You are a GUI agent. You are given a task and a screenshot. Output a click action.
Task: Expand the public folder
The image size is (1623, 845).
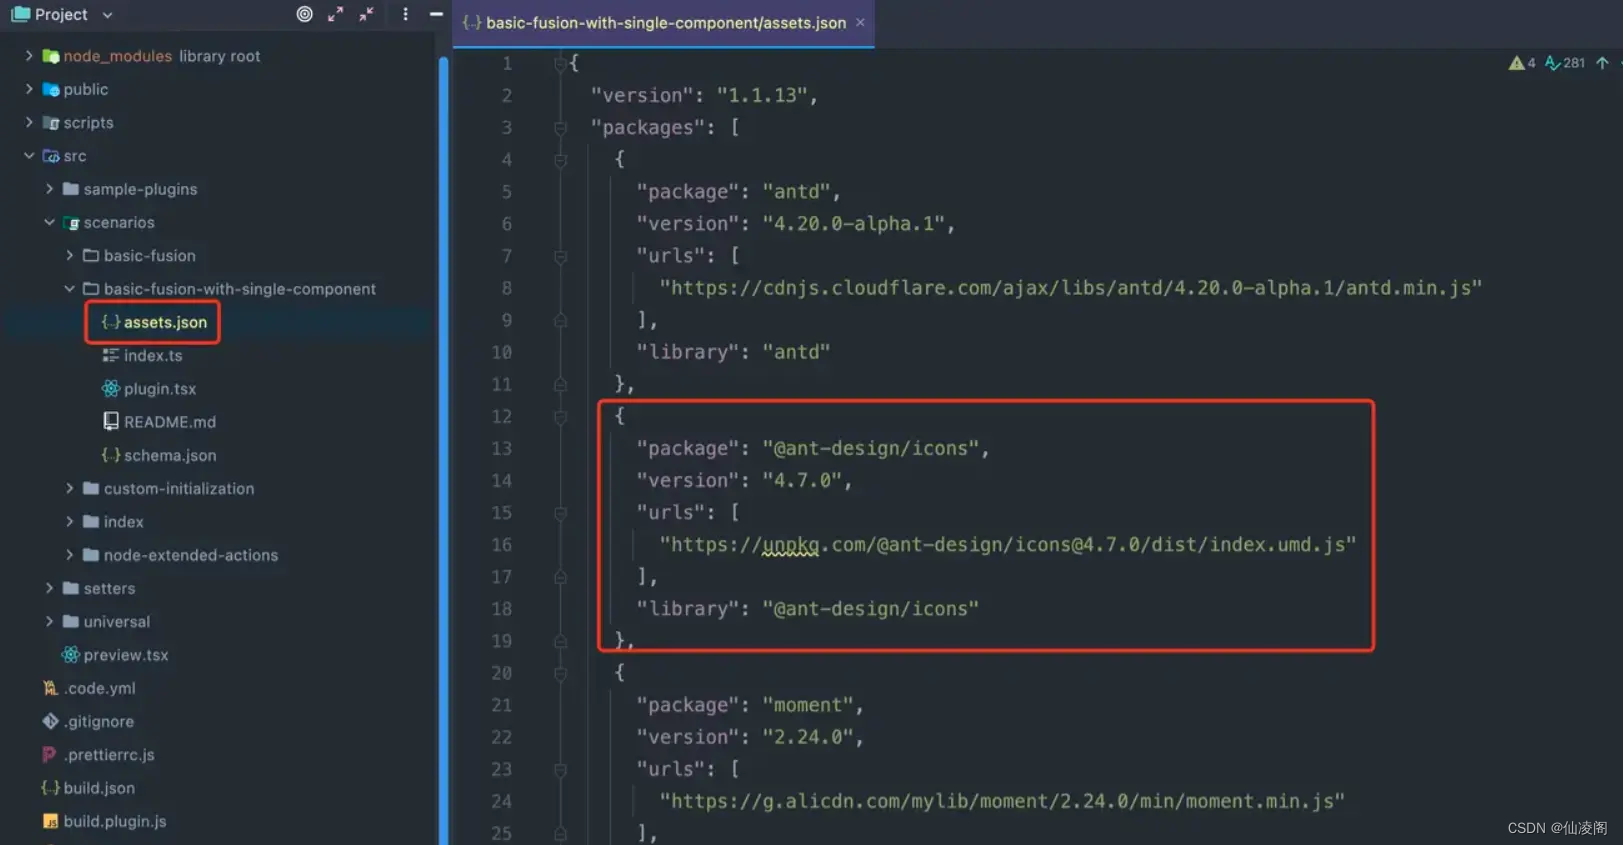[29, 89]
